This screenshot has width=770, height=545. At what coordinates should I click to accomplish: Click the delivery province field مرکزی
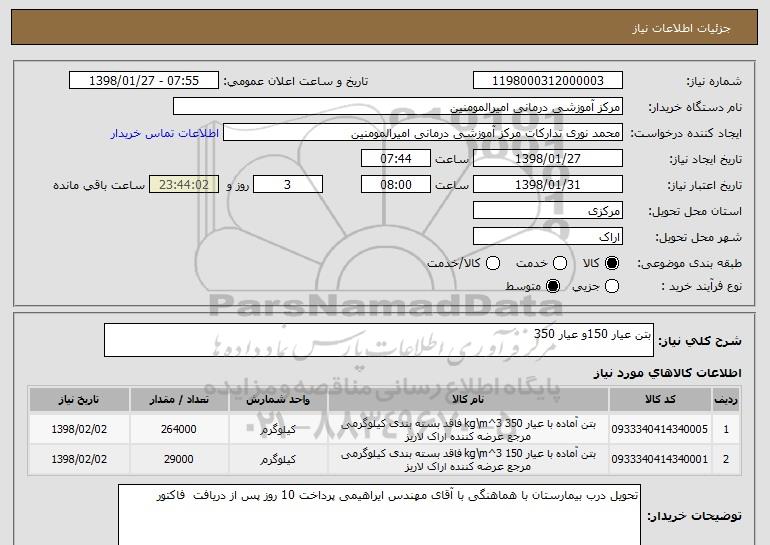[x=548, y=210]
